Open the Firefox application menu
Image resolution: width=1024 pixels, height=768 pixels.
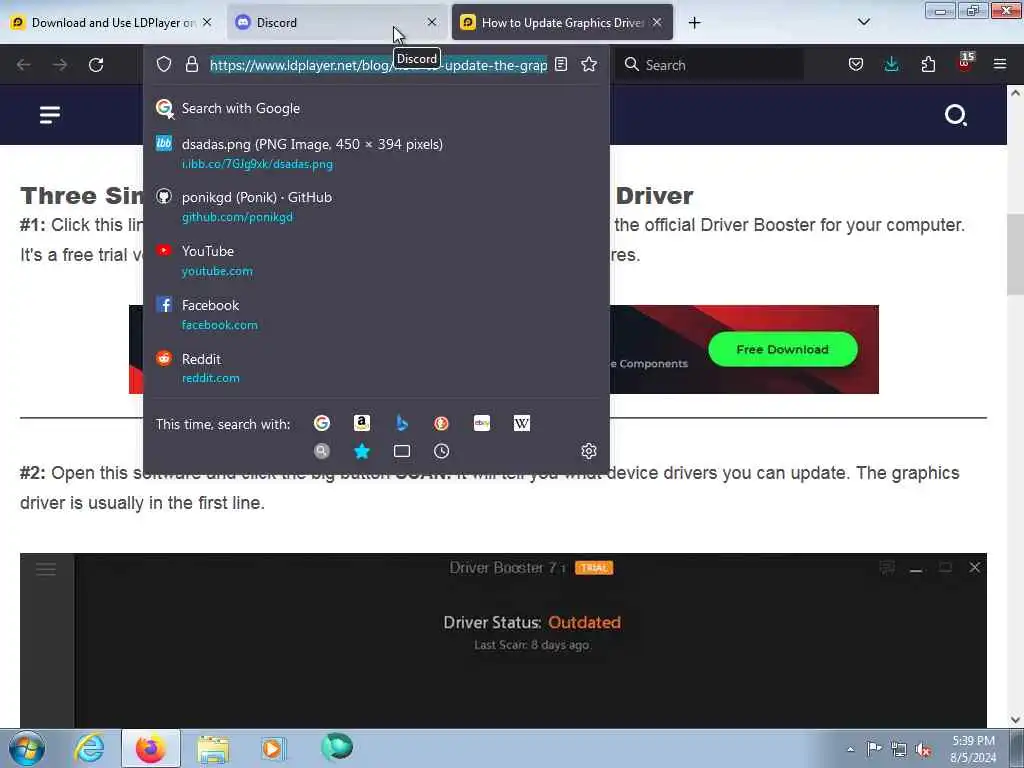tap(1000, 64)
